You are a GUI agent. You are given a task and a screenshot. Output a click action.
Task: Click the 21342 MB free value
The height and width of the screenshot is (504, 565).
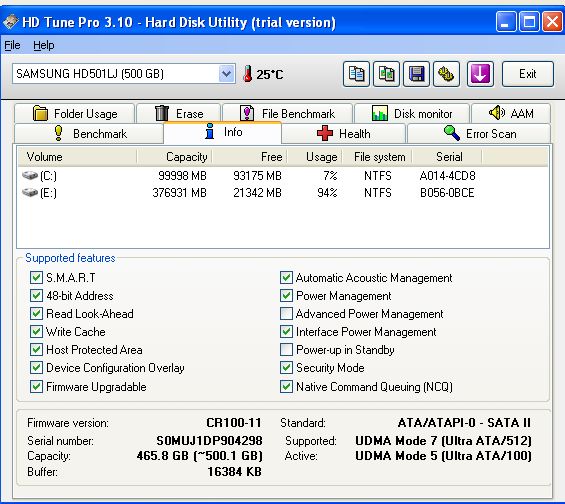coord(257,193)
